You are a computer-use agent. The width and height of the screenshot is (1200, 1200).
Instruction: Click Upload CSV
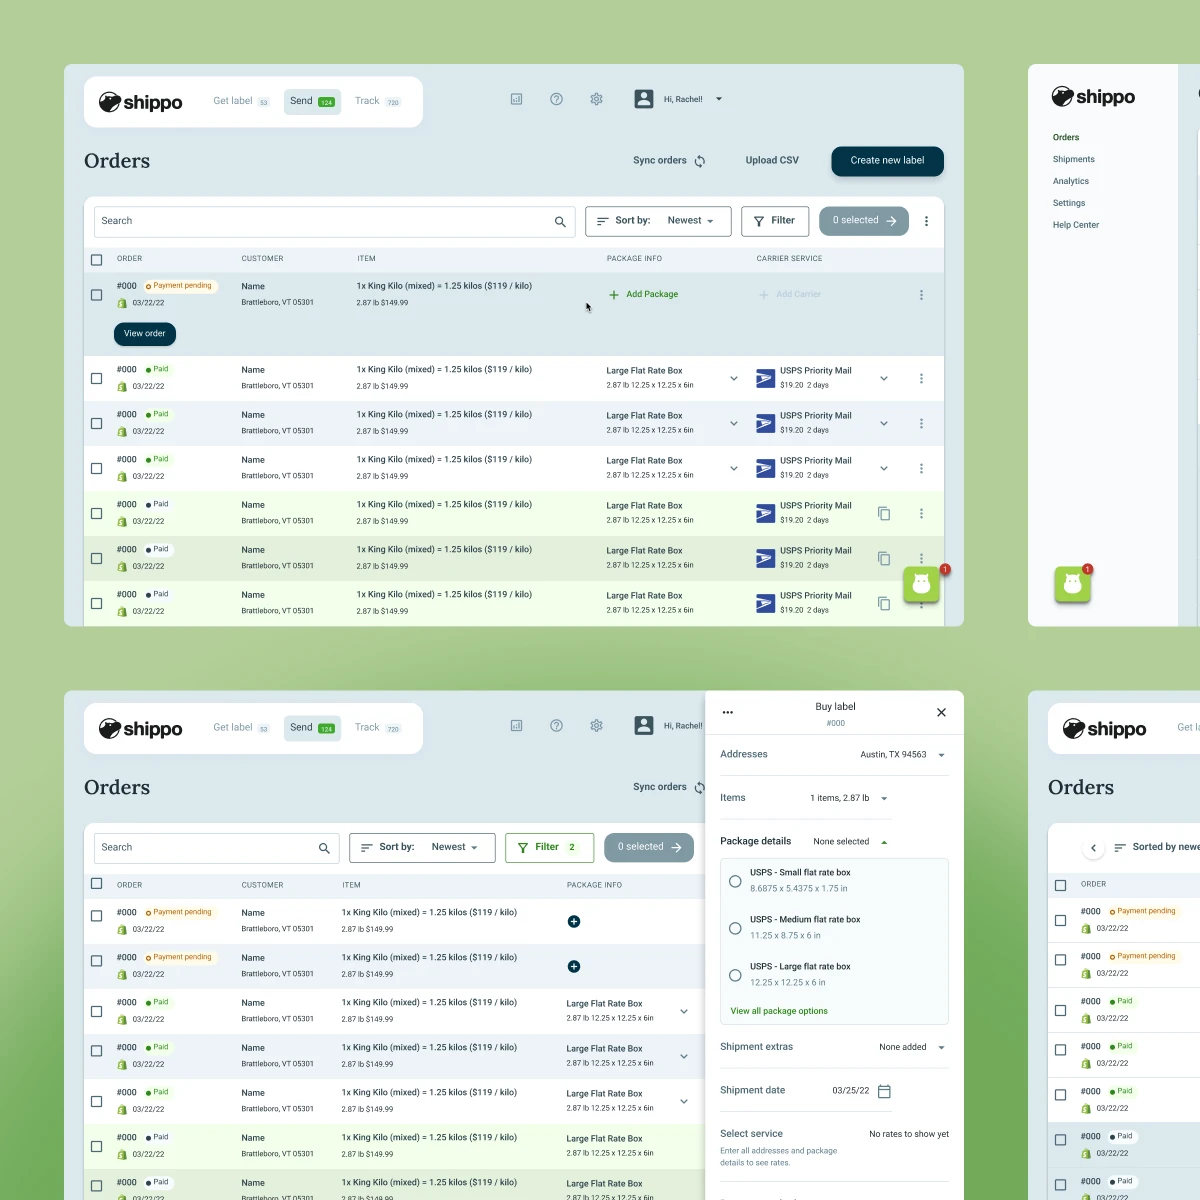point(772,160)
